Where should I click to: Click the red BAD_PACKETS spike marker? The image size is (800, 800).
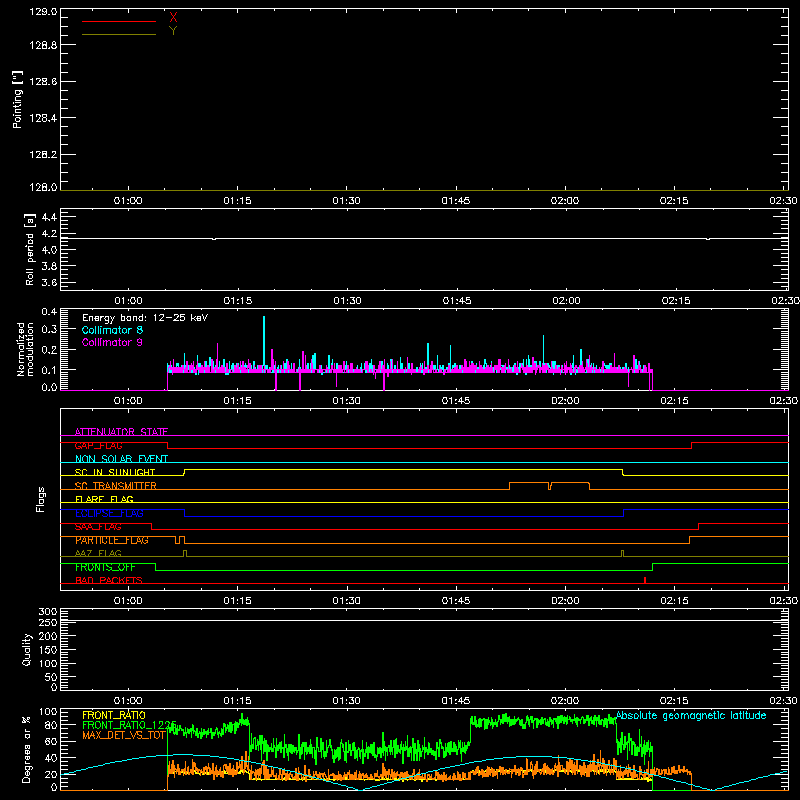pyautogui.click(x=645, y=580)
